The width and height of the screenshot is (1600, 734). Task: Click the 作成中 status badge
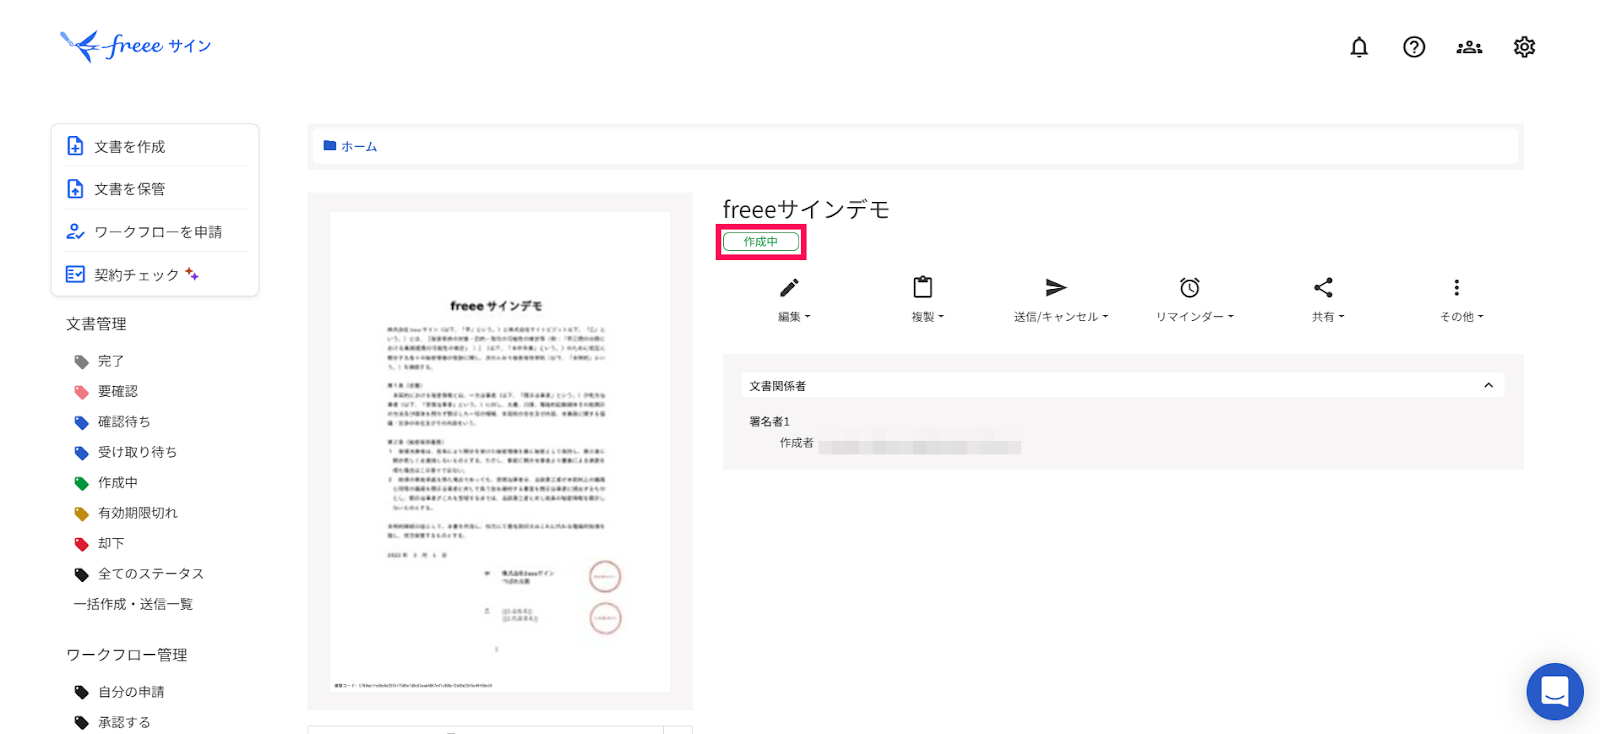click(761, 242)
